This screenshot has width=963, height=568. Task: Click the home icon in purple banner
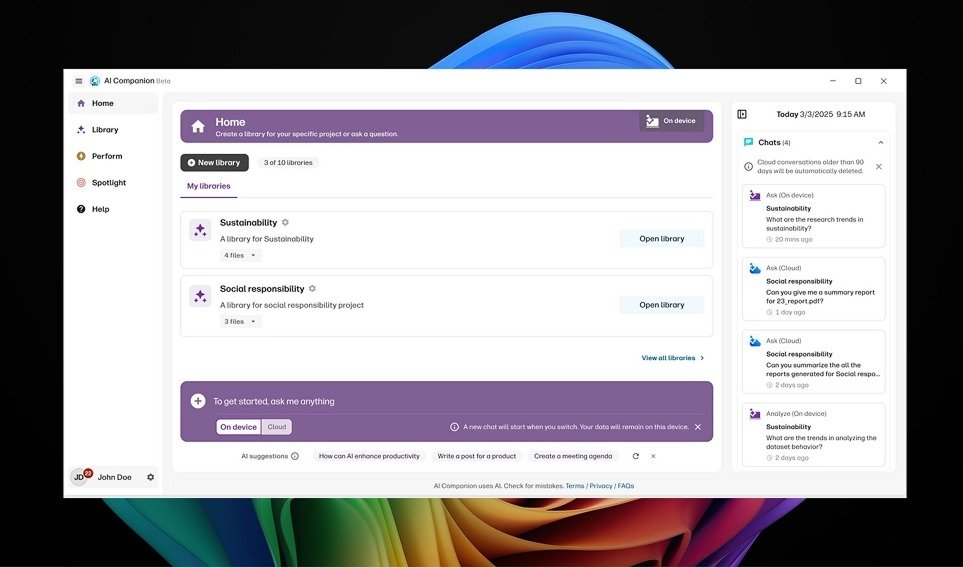coord(198,126)
